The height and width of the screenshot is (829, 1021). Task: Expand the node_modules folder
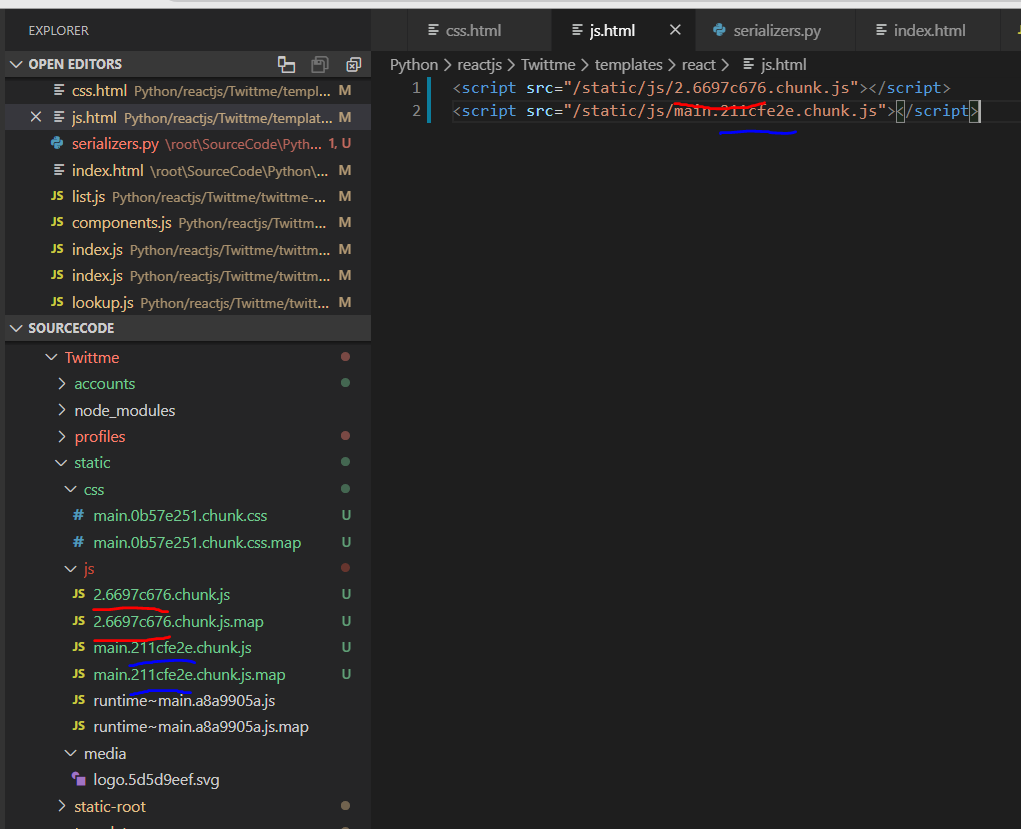pos(124,410)
